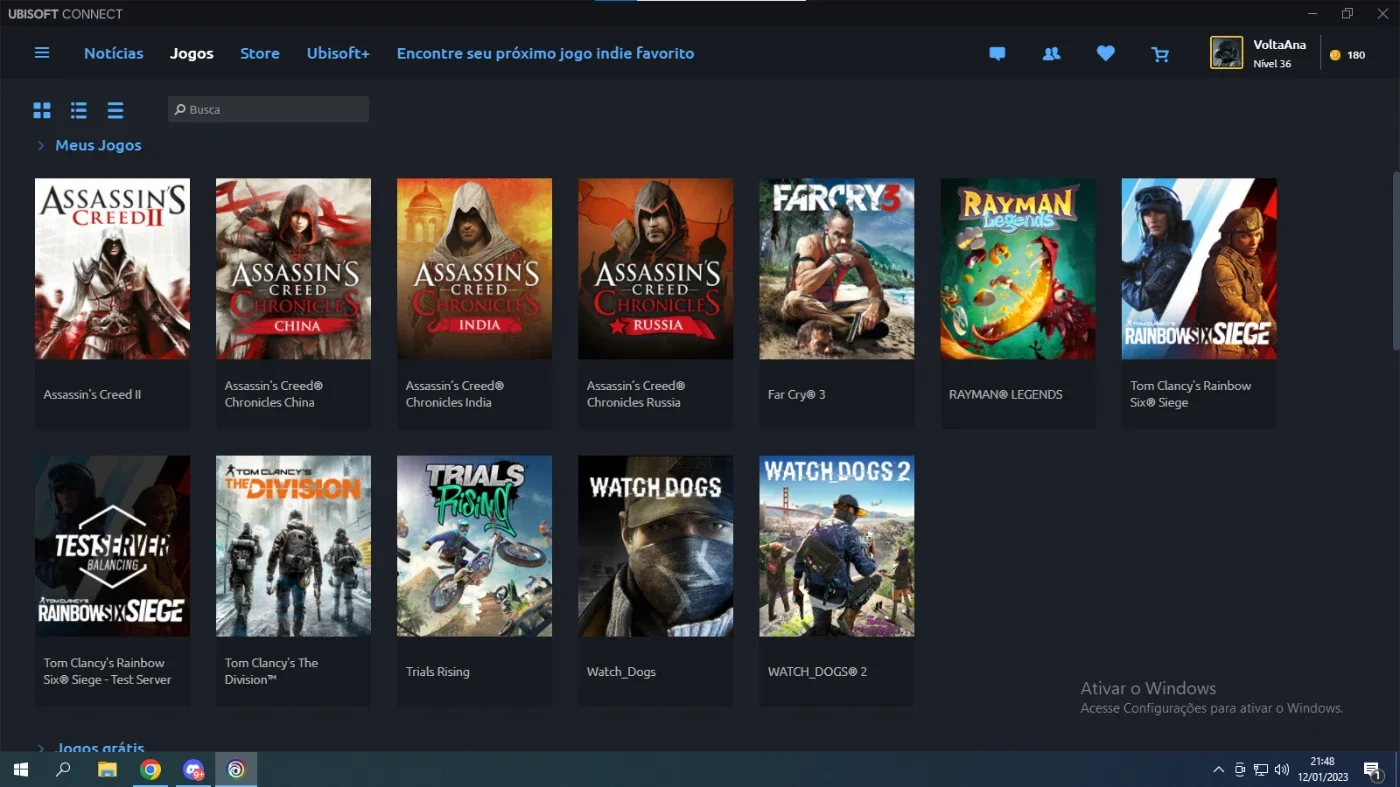Click the VoltaAna profile avatar

1227,53
